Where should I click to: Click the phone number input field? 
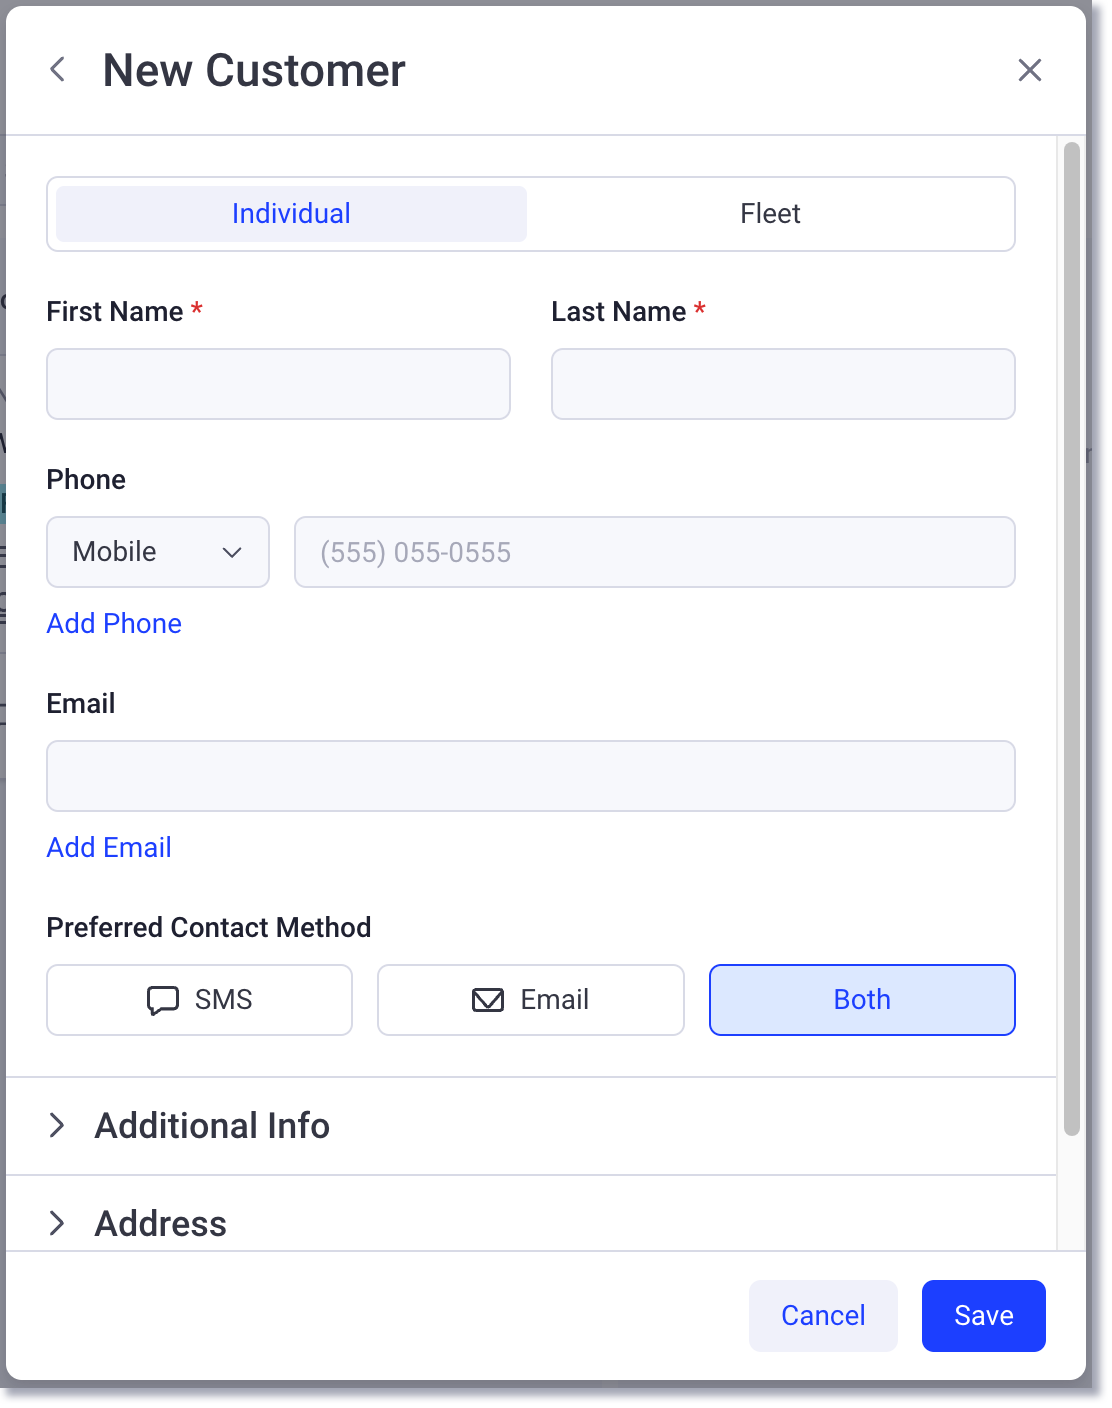(x=655, y=552)
